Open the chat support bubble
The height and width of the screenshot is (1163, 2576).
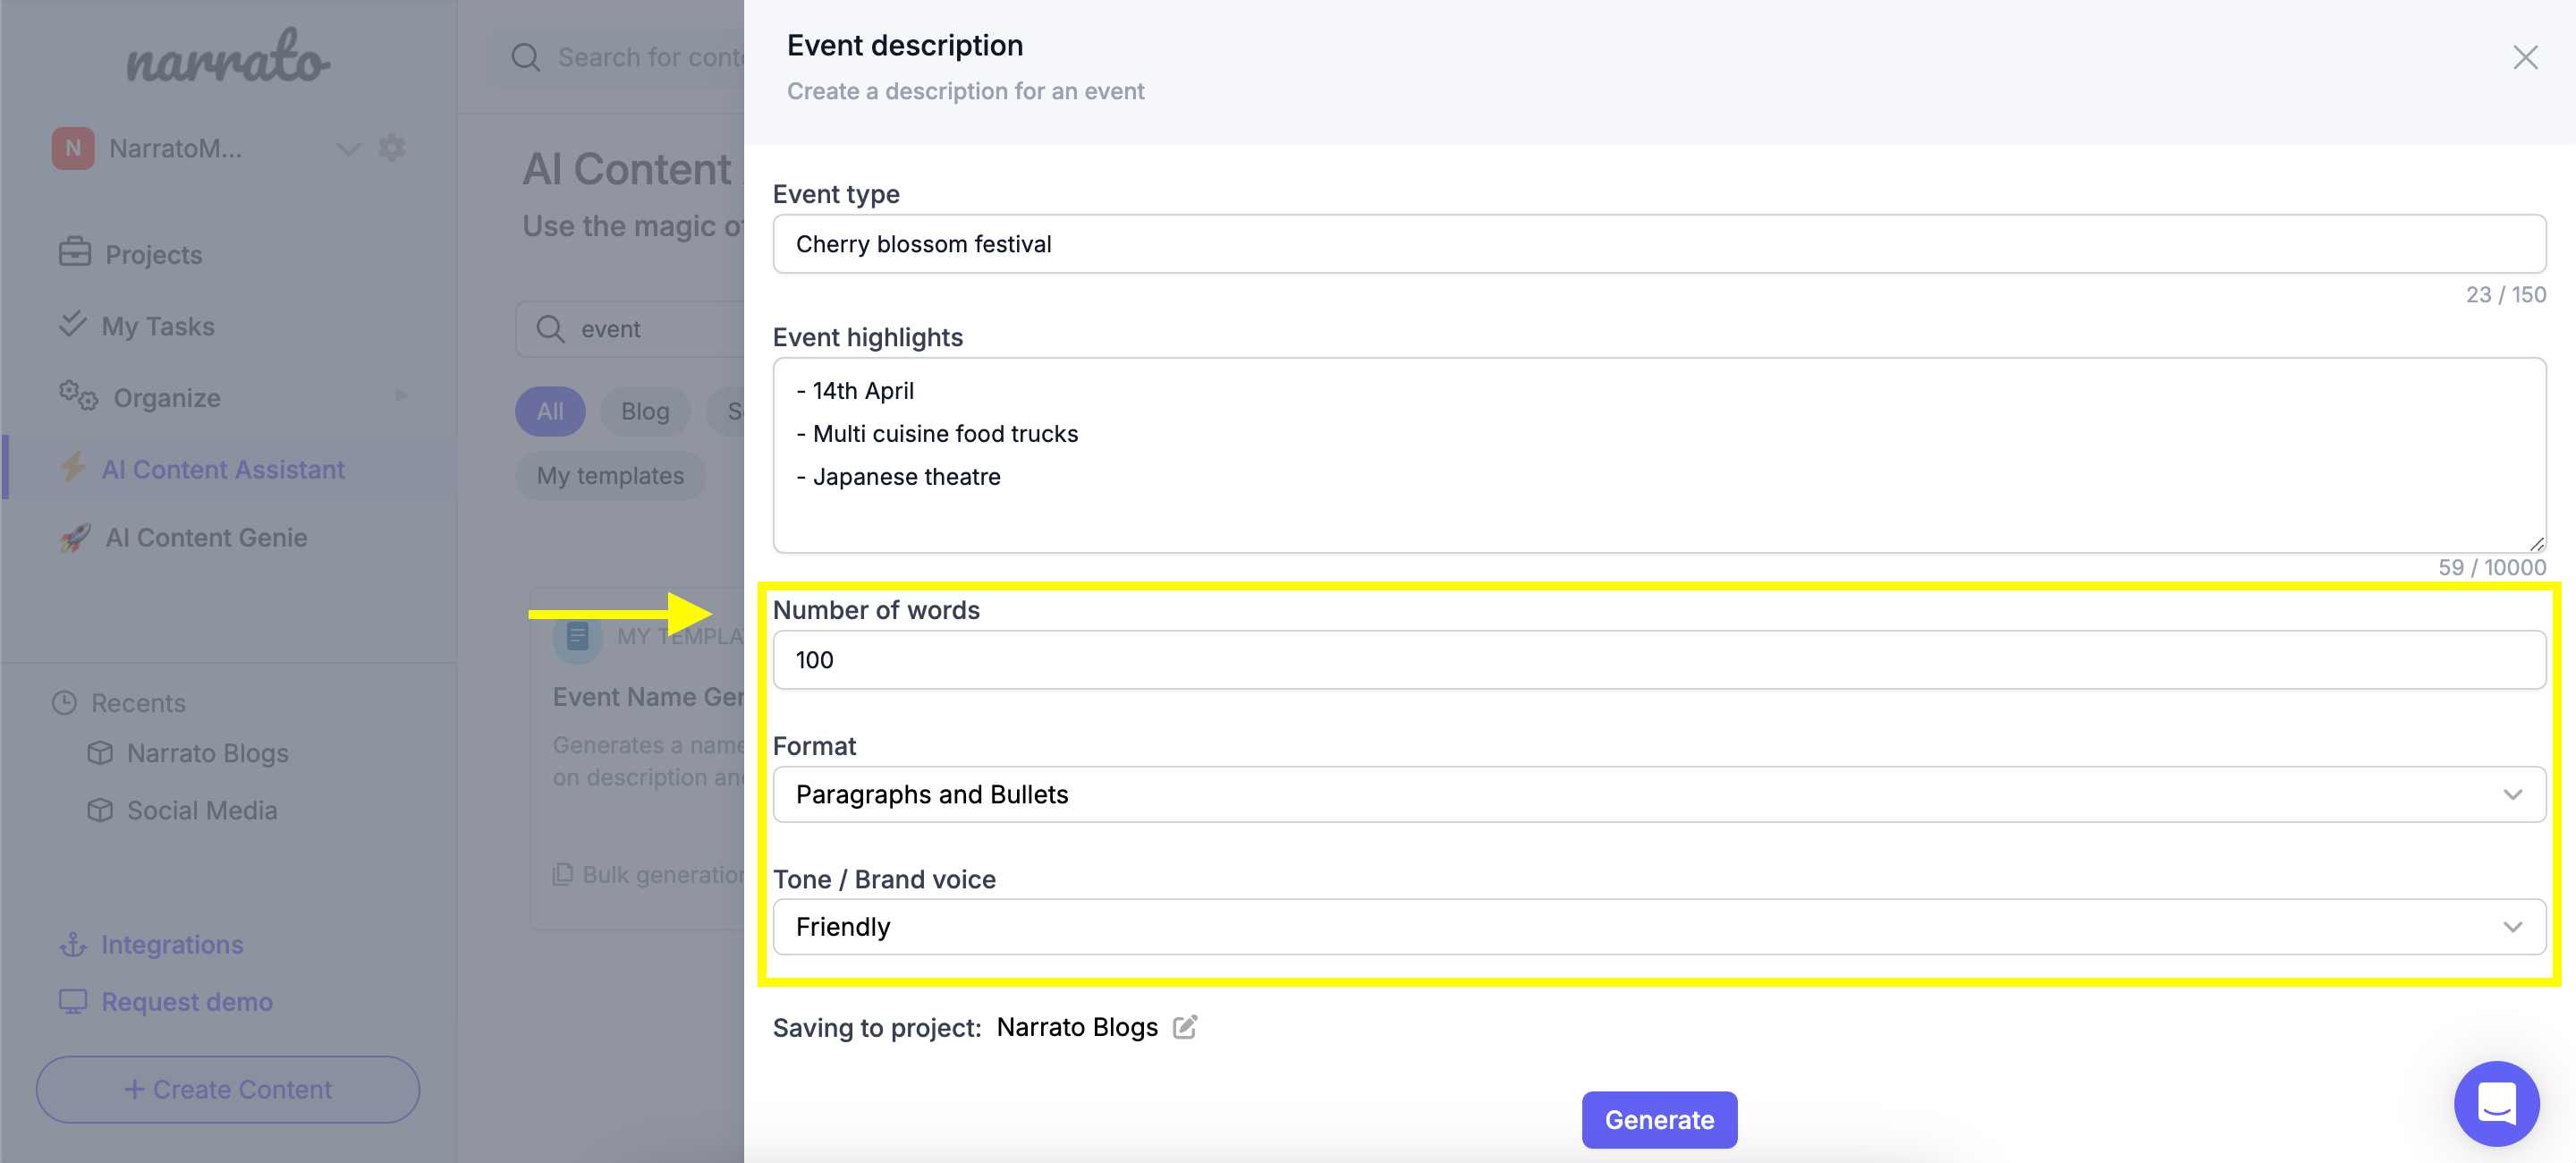tap(2496, 1103)
